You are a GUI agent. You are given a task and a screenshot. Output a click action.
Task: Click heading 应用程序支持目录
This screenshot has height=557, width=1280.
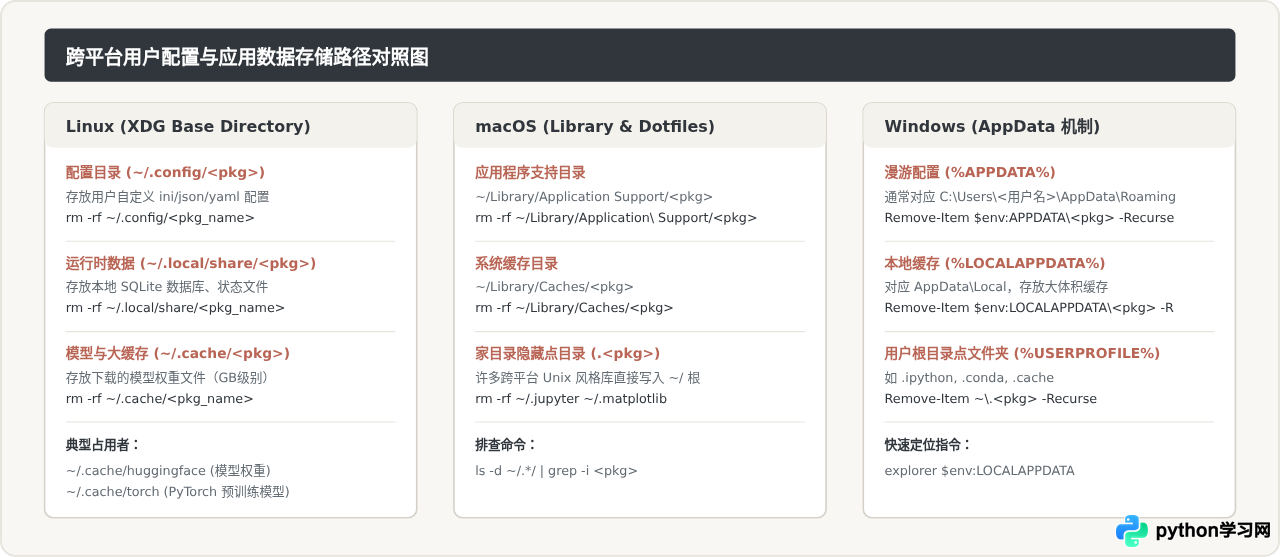[x=530, y=172]
